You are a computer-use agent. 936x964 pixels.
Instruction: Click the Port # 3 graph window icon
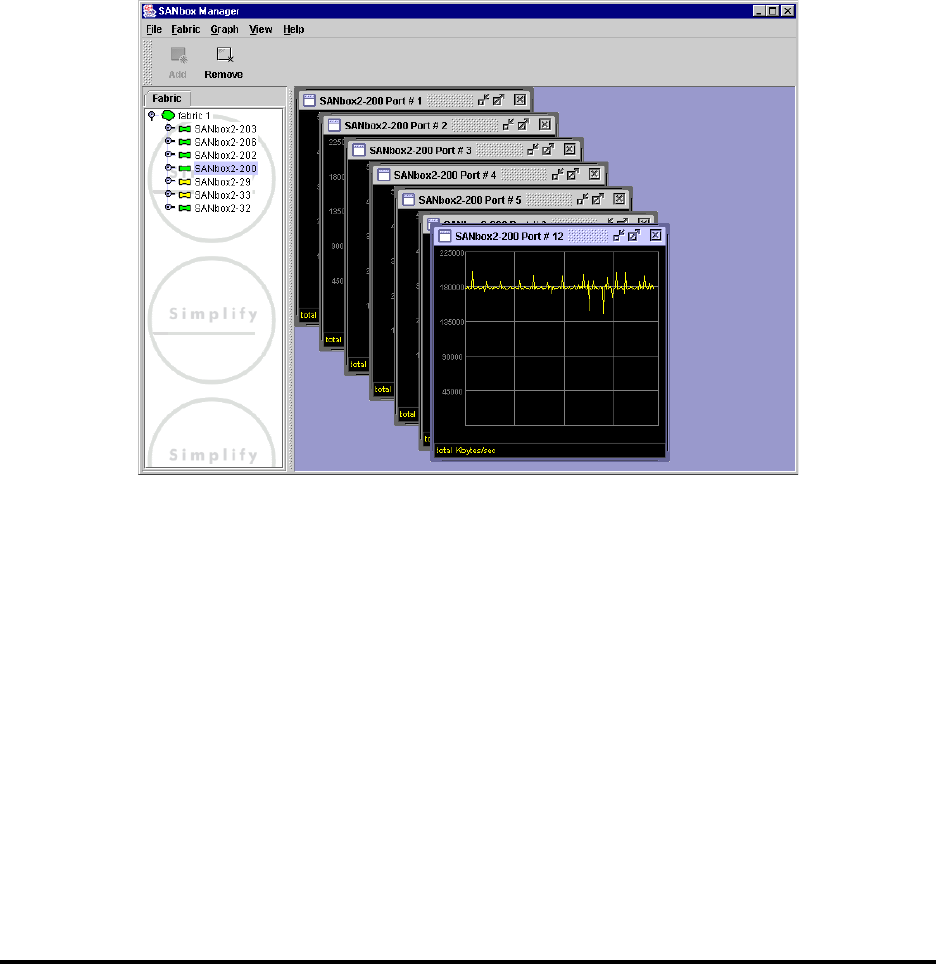[x=359, y=150]
